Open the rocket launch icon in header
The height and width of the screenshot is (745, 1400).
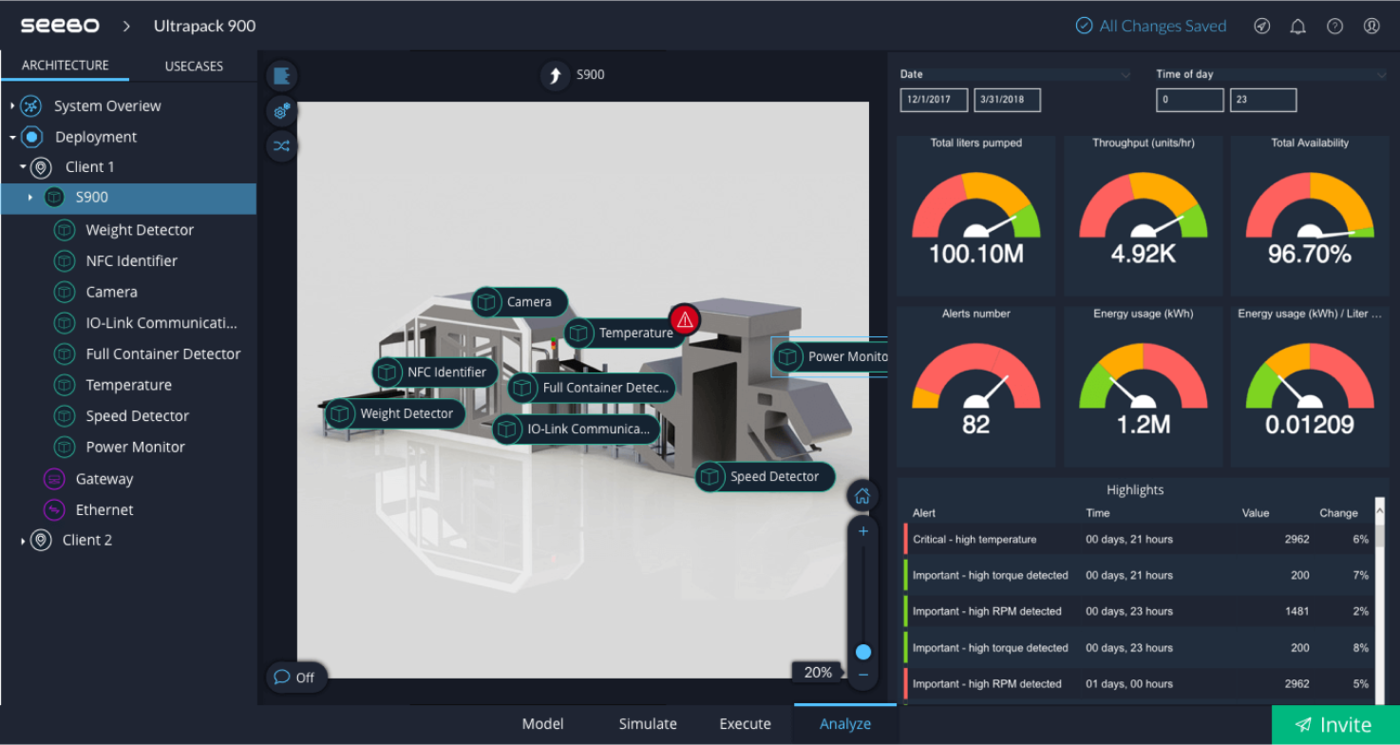[1262, 27]
